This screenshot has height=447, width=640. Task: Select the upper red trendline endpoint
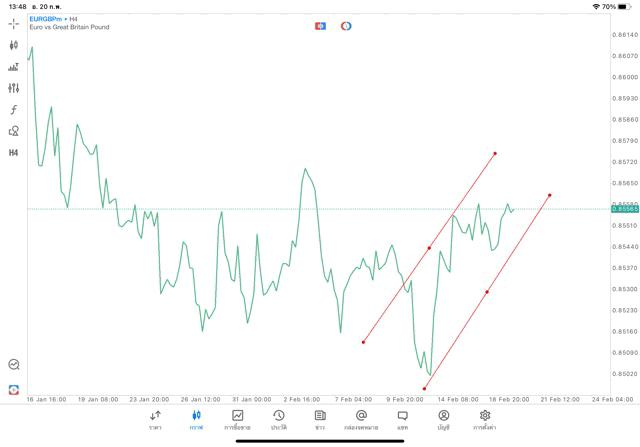[495, 153]
